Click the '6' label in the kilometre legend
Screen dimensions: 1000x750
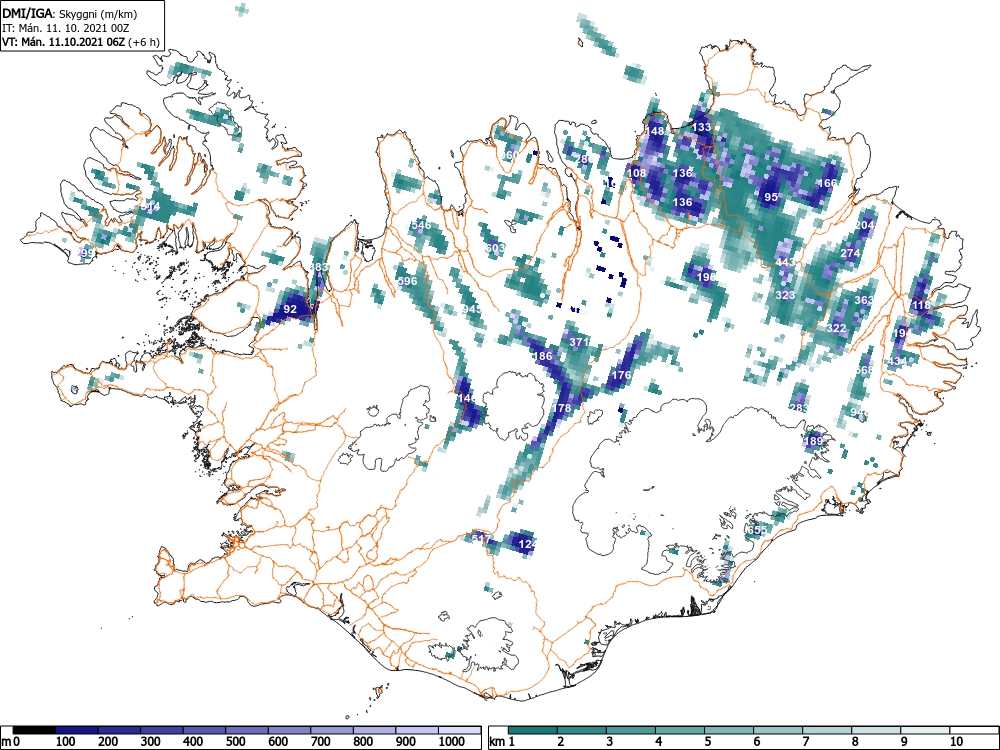coord(756,742)
